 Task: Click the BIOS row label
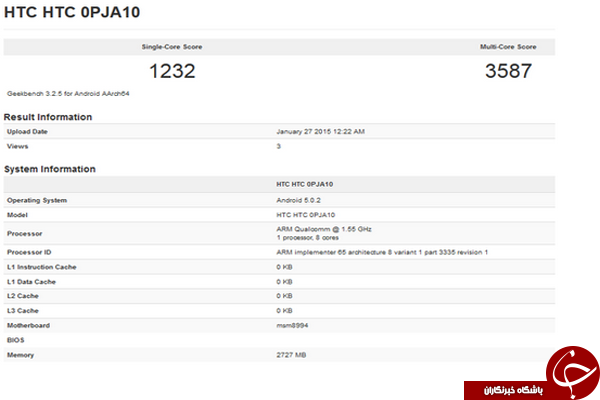16,340
